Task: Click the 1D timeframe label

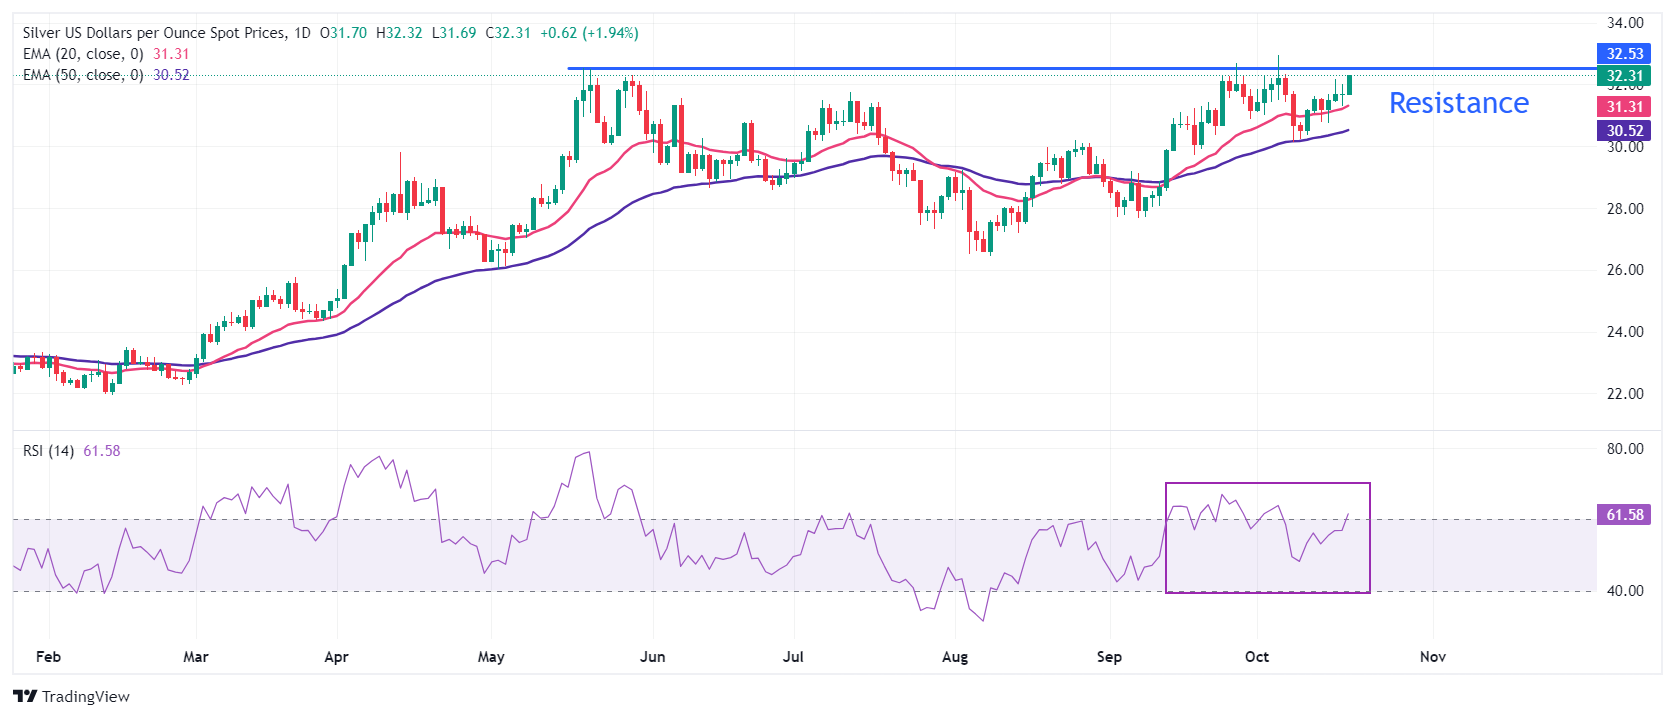Action: (302, 33)
